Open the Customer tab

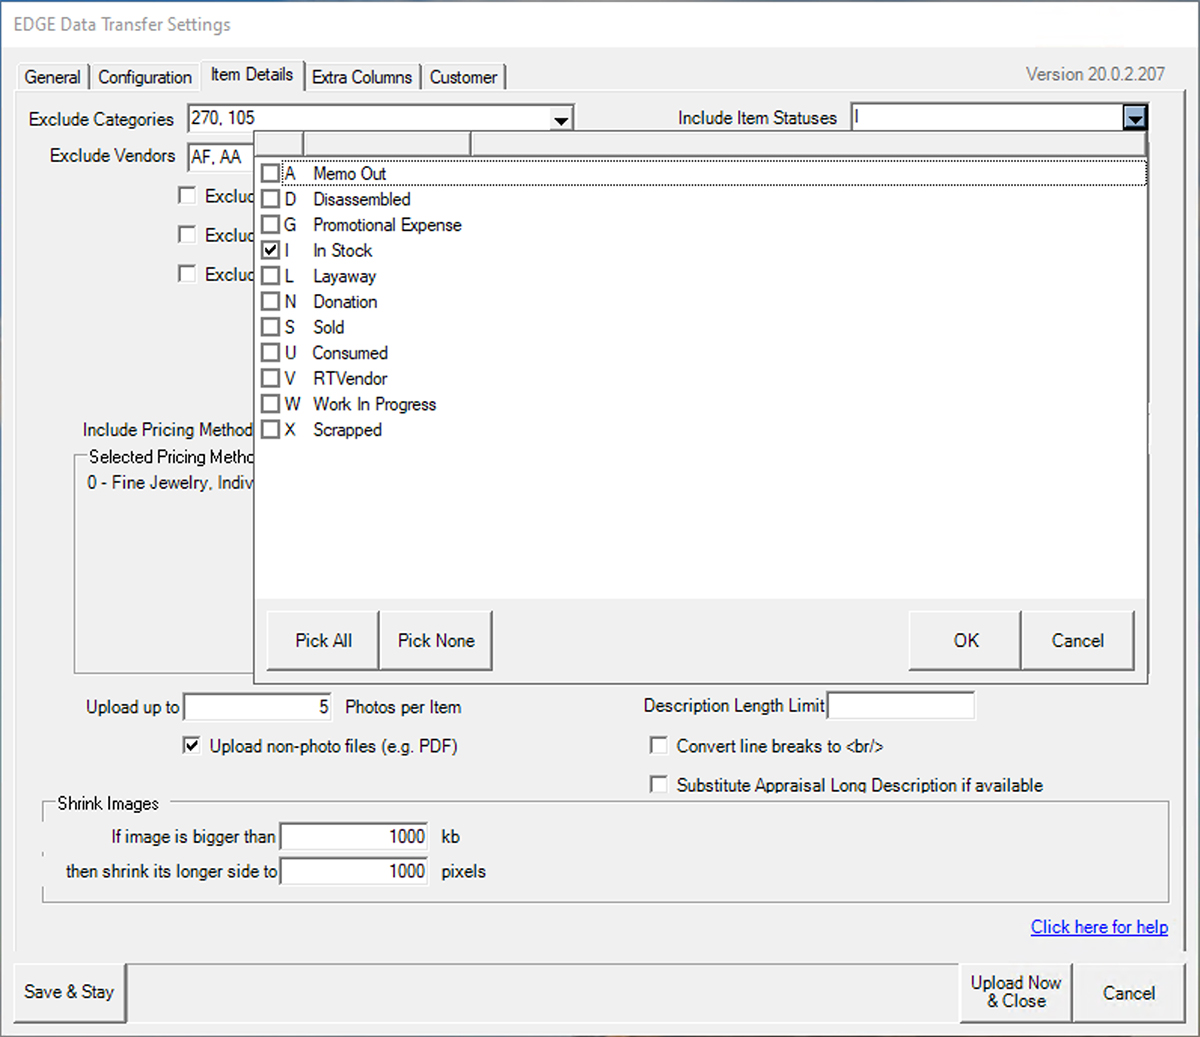point(463,77)
